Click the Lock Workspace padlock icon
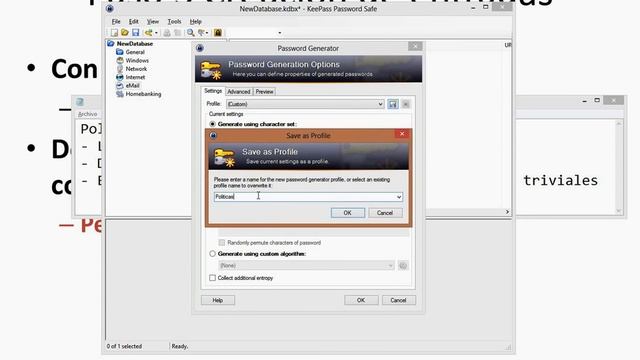 218,33
